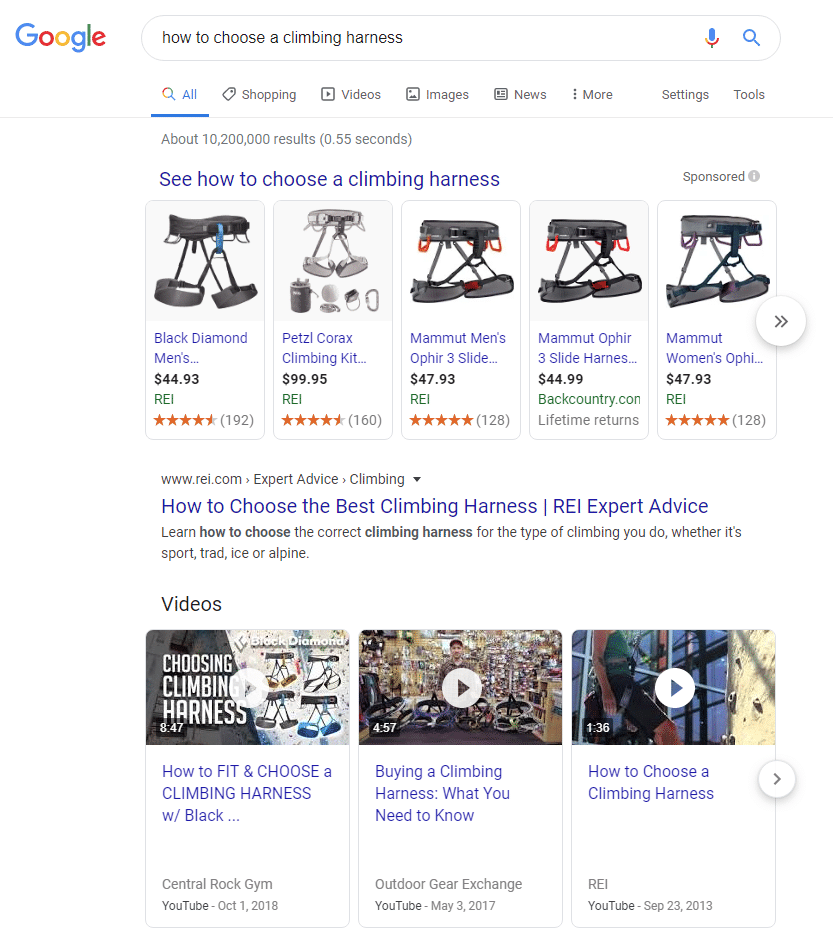Open Mammut Ophir 3 Slide Harness link
This screenshot has height=941, width=833.
[588, 348]
